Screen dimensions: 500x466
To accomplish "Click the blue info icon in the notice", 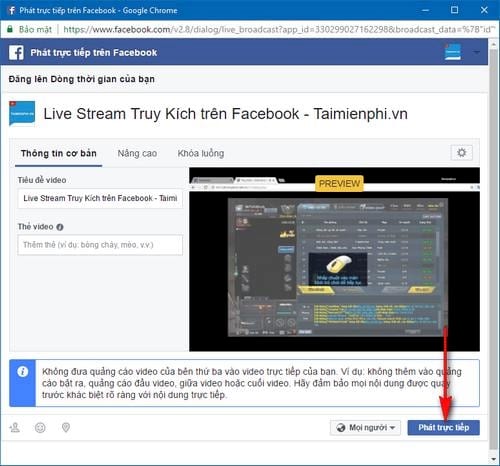I will (23, 371).
